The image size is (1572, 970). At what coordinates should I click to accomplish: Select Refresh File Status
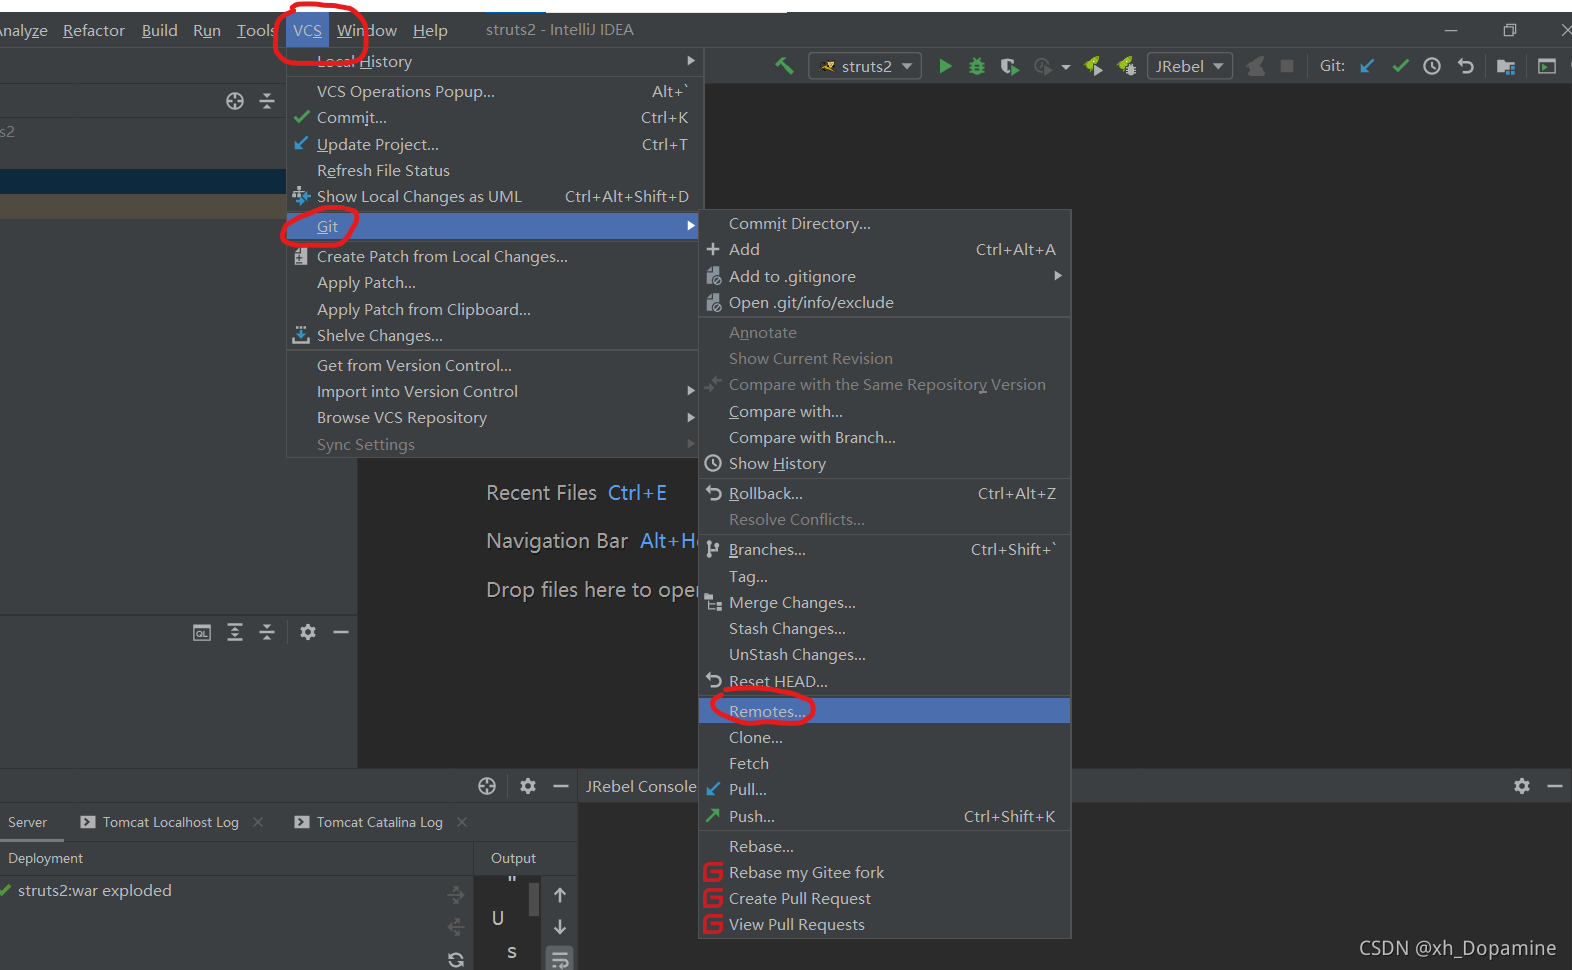click(x=492, y=171)
